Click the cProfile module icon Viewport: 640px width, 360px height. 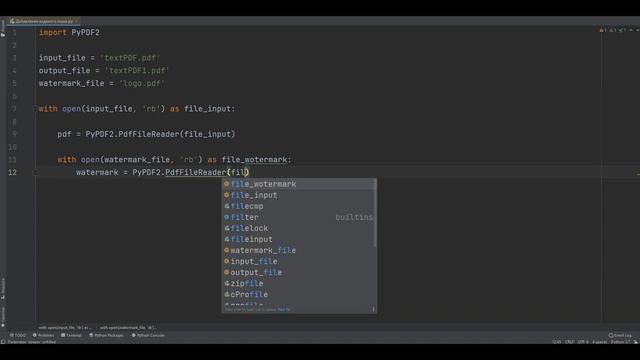click(x=227, y=294)
